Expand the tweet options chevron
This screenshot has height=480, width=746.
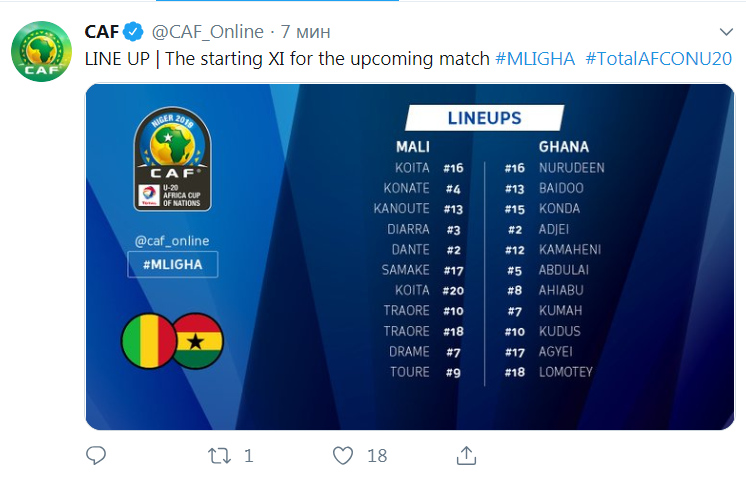coord(726,32)
